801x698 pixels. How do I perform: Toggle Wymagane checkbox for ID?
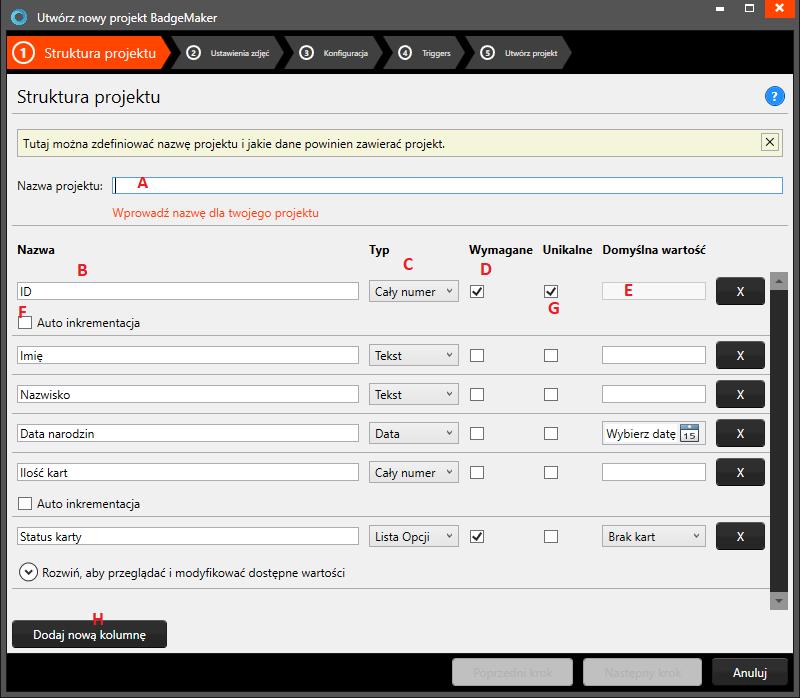(477, 291)
